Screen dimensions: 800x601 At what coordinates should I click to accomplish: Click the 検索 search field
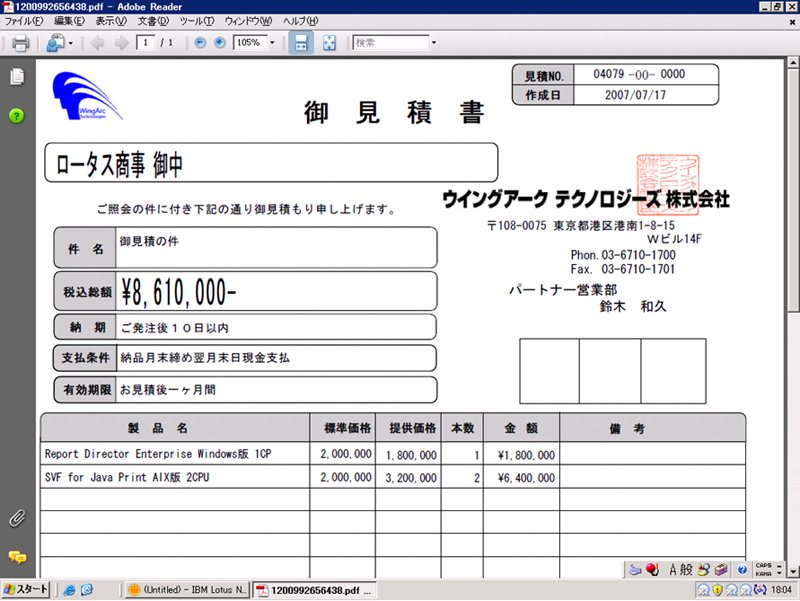pos(391,42)
